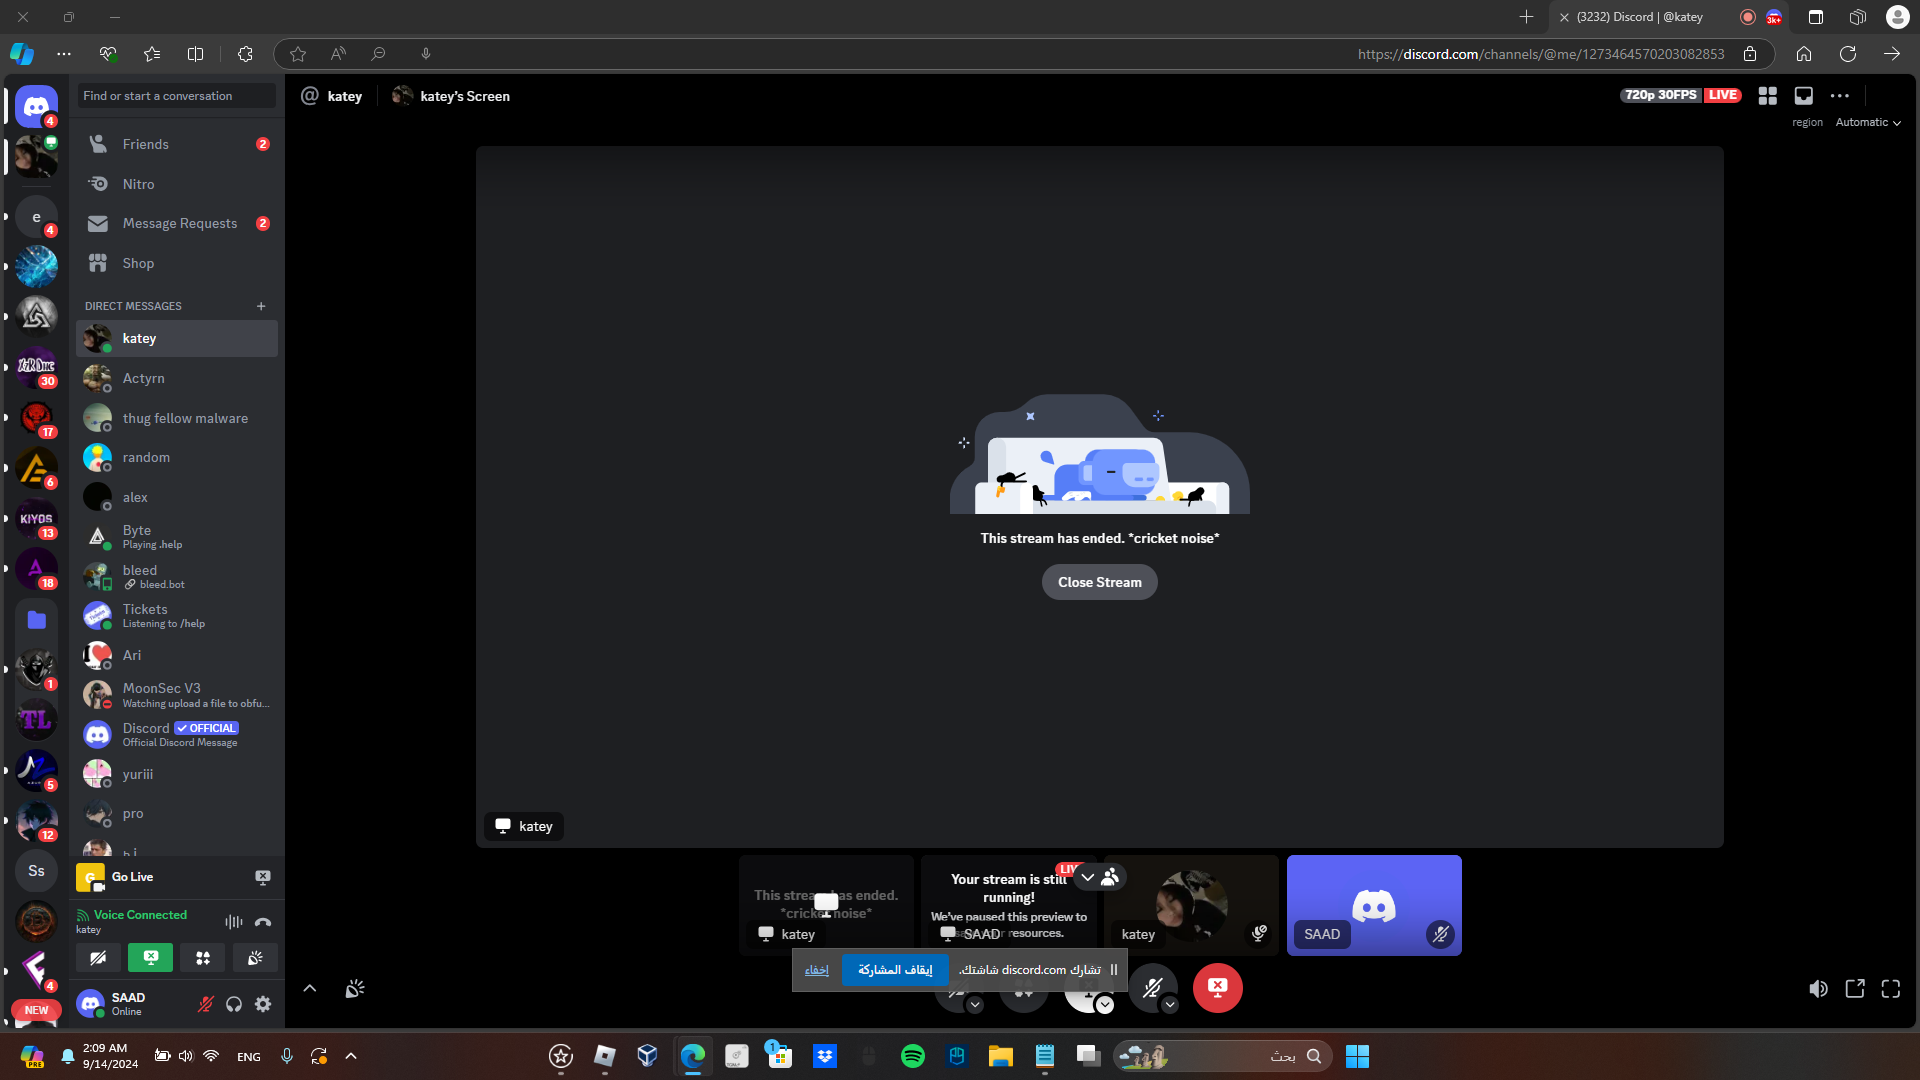This screenshot has height=1080, width=1920.
Task: Open direct message with Actyrn
Action: (177, 378)
